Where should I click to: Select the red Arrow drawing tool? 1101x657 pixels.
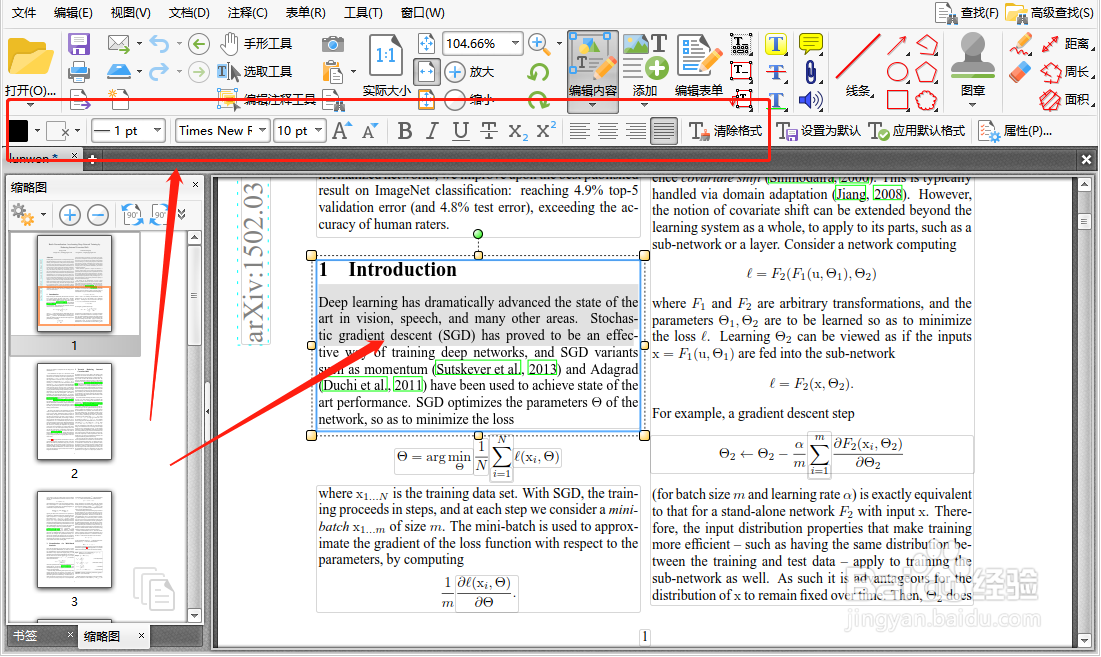click(x=897, y=45)
